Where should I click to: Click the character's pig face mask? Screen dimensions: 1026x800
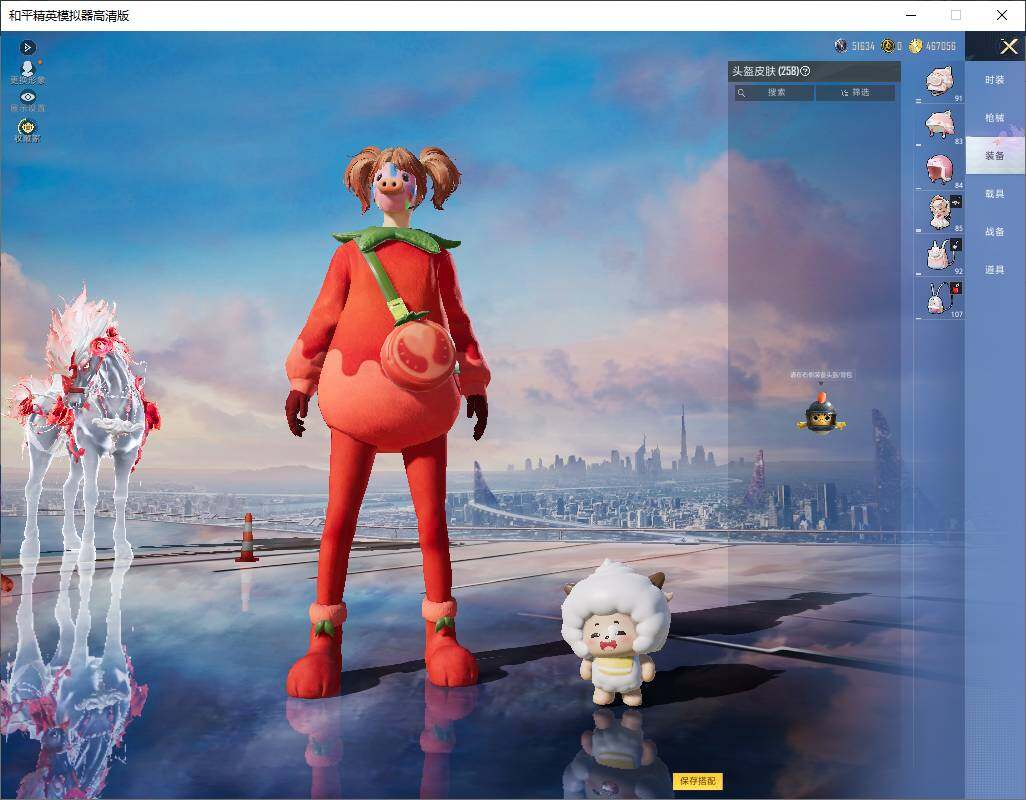click(x=393, y=188)
